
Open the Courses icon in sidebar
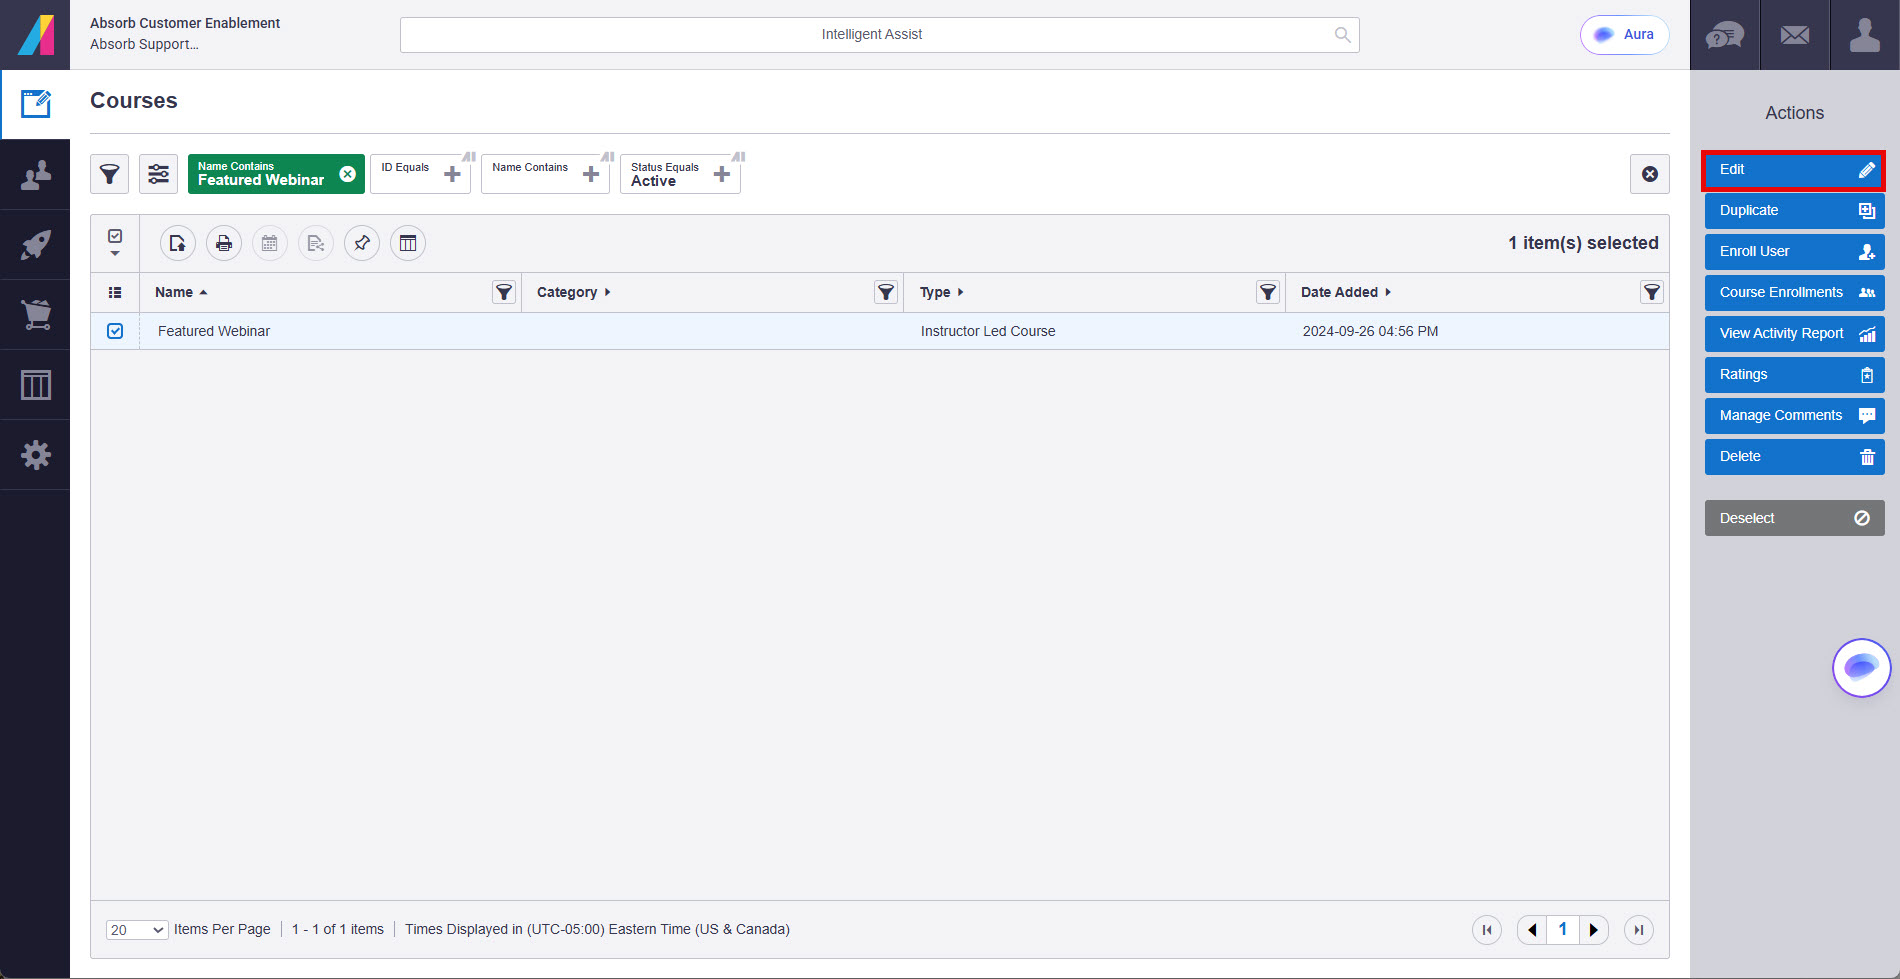pyautogui.click(x=35, y=104)
